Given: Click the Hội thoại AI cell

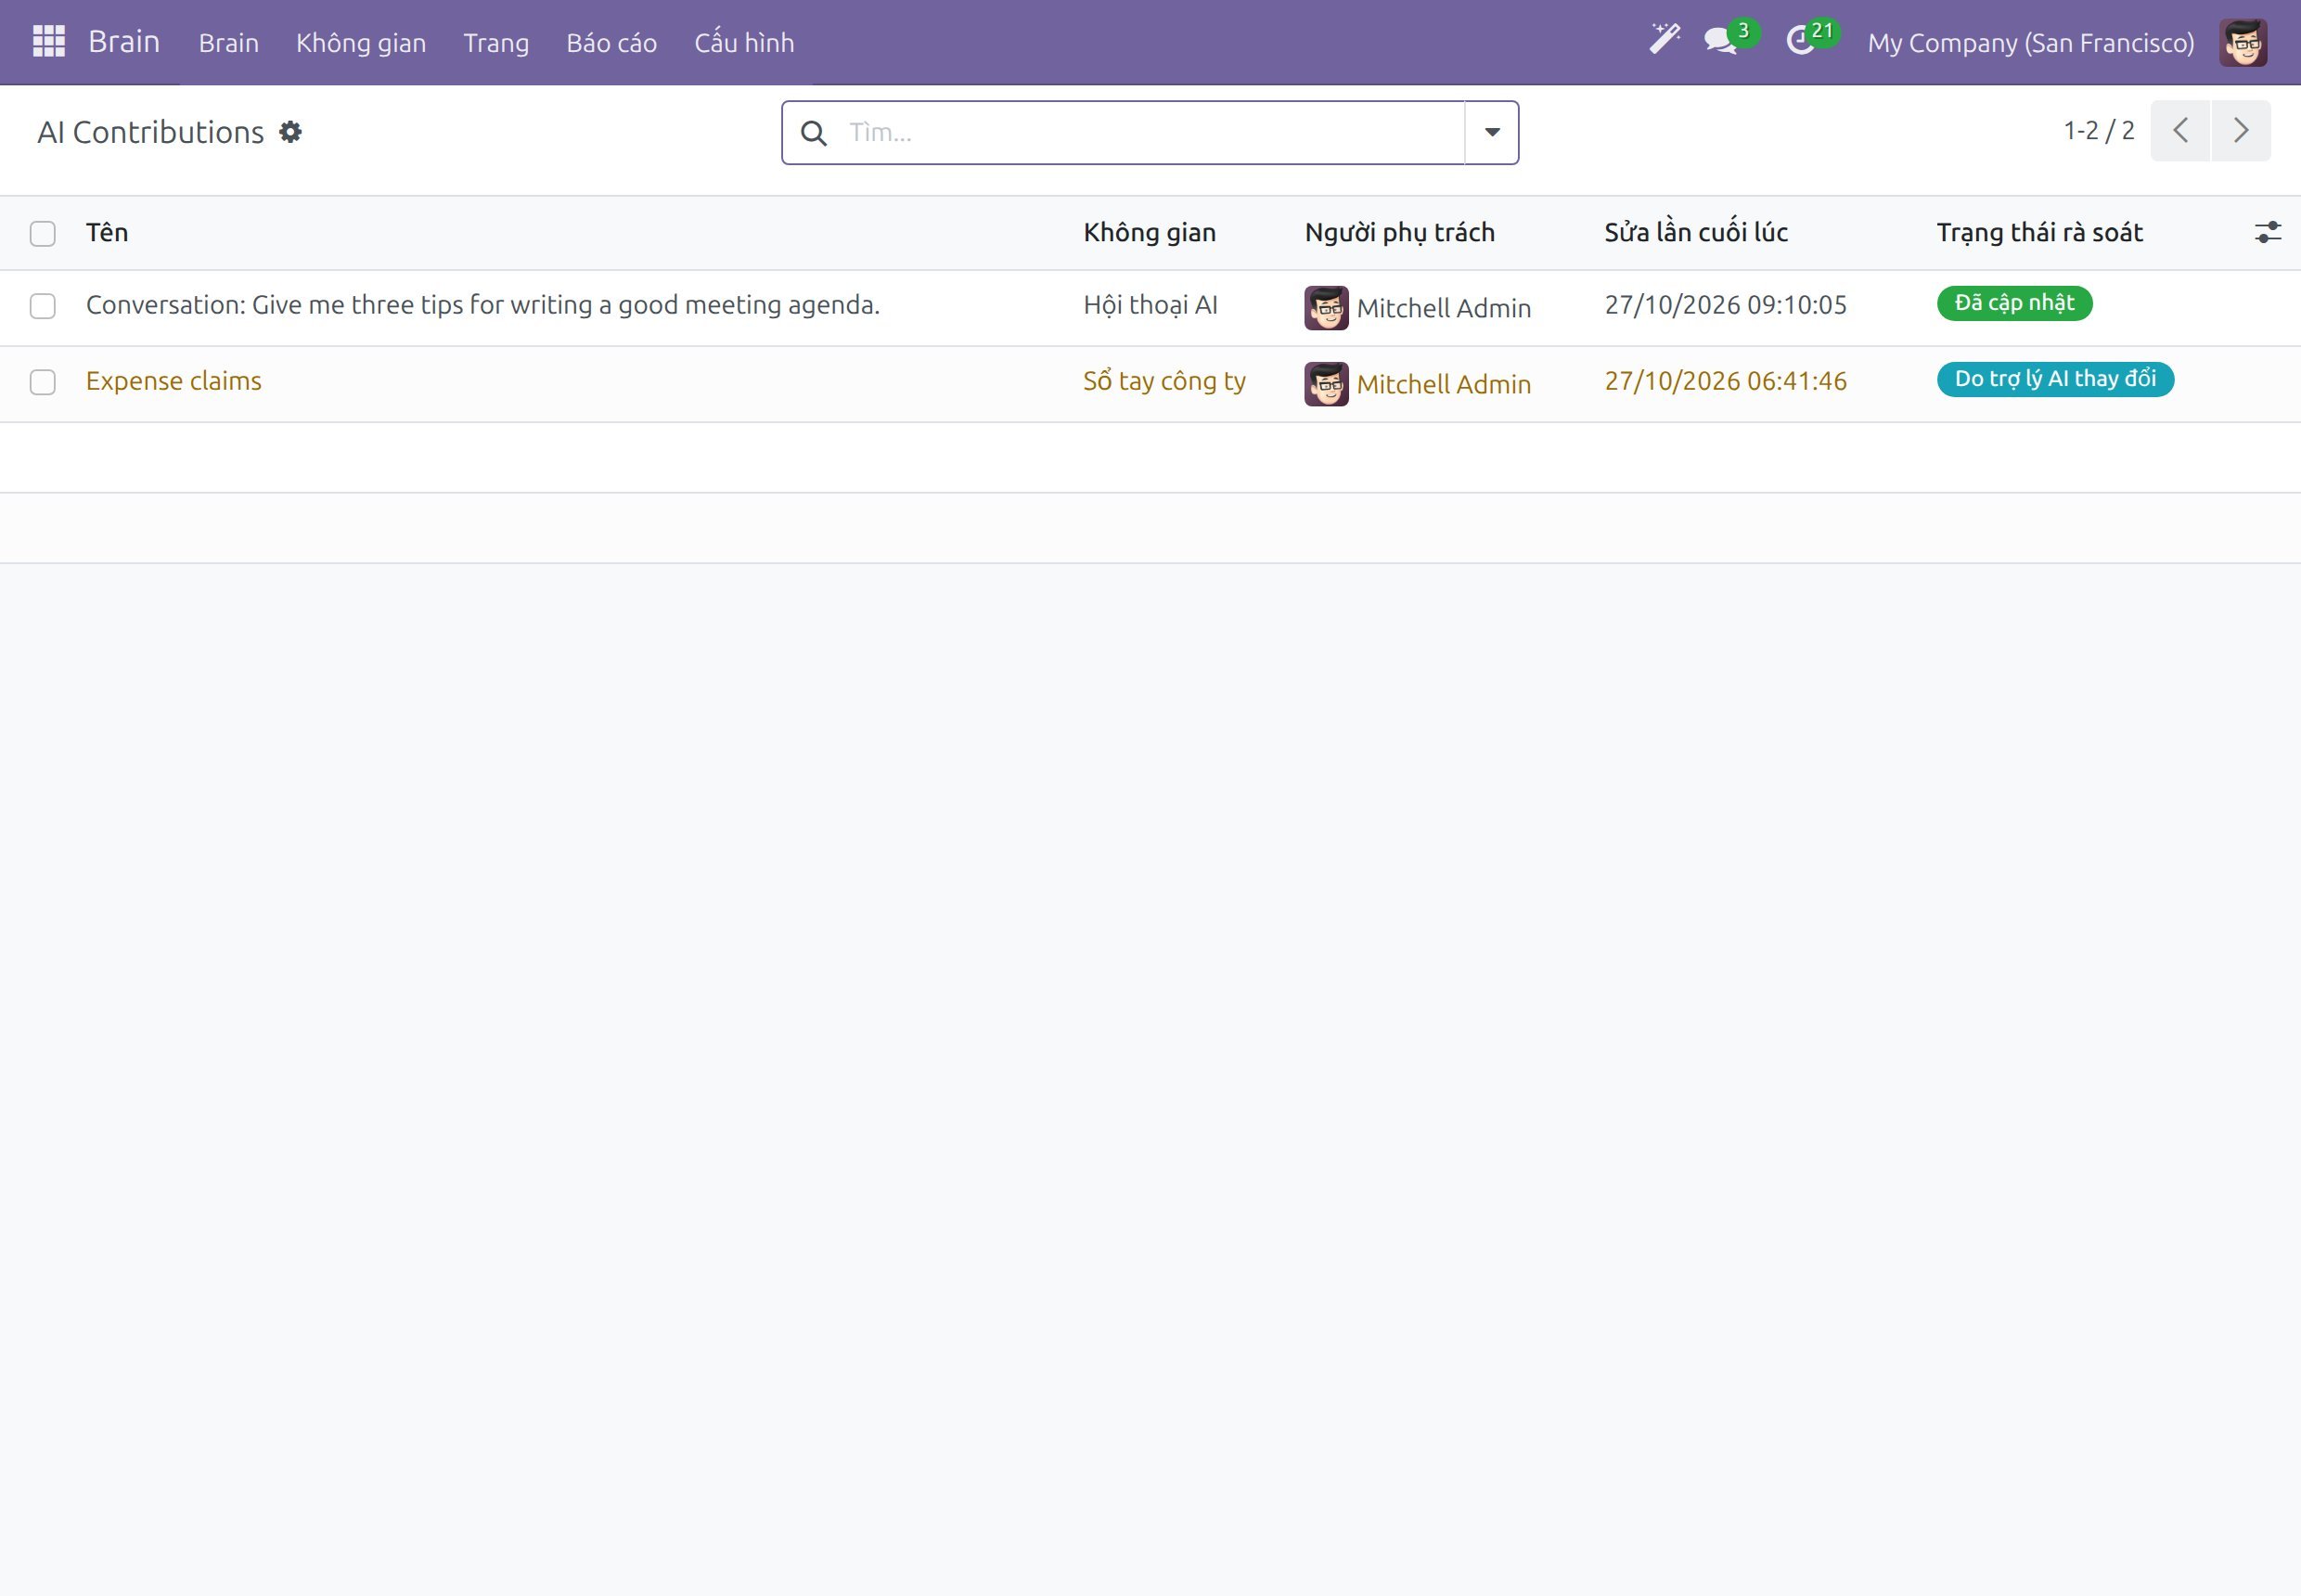Looking at the screenshot, I should point(1150,305).
